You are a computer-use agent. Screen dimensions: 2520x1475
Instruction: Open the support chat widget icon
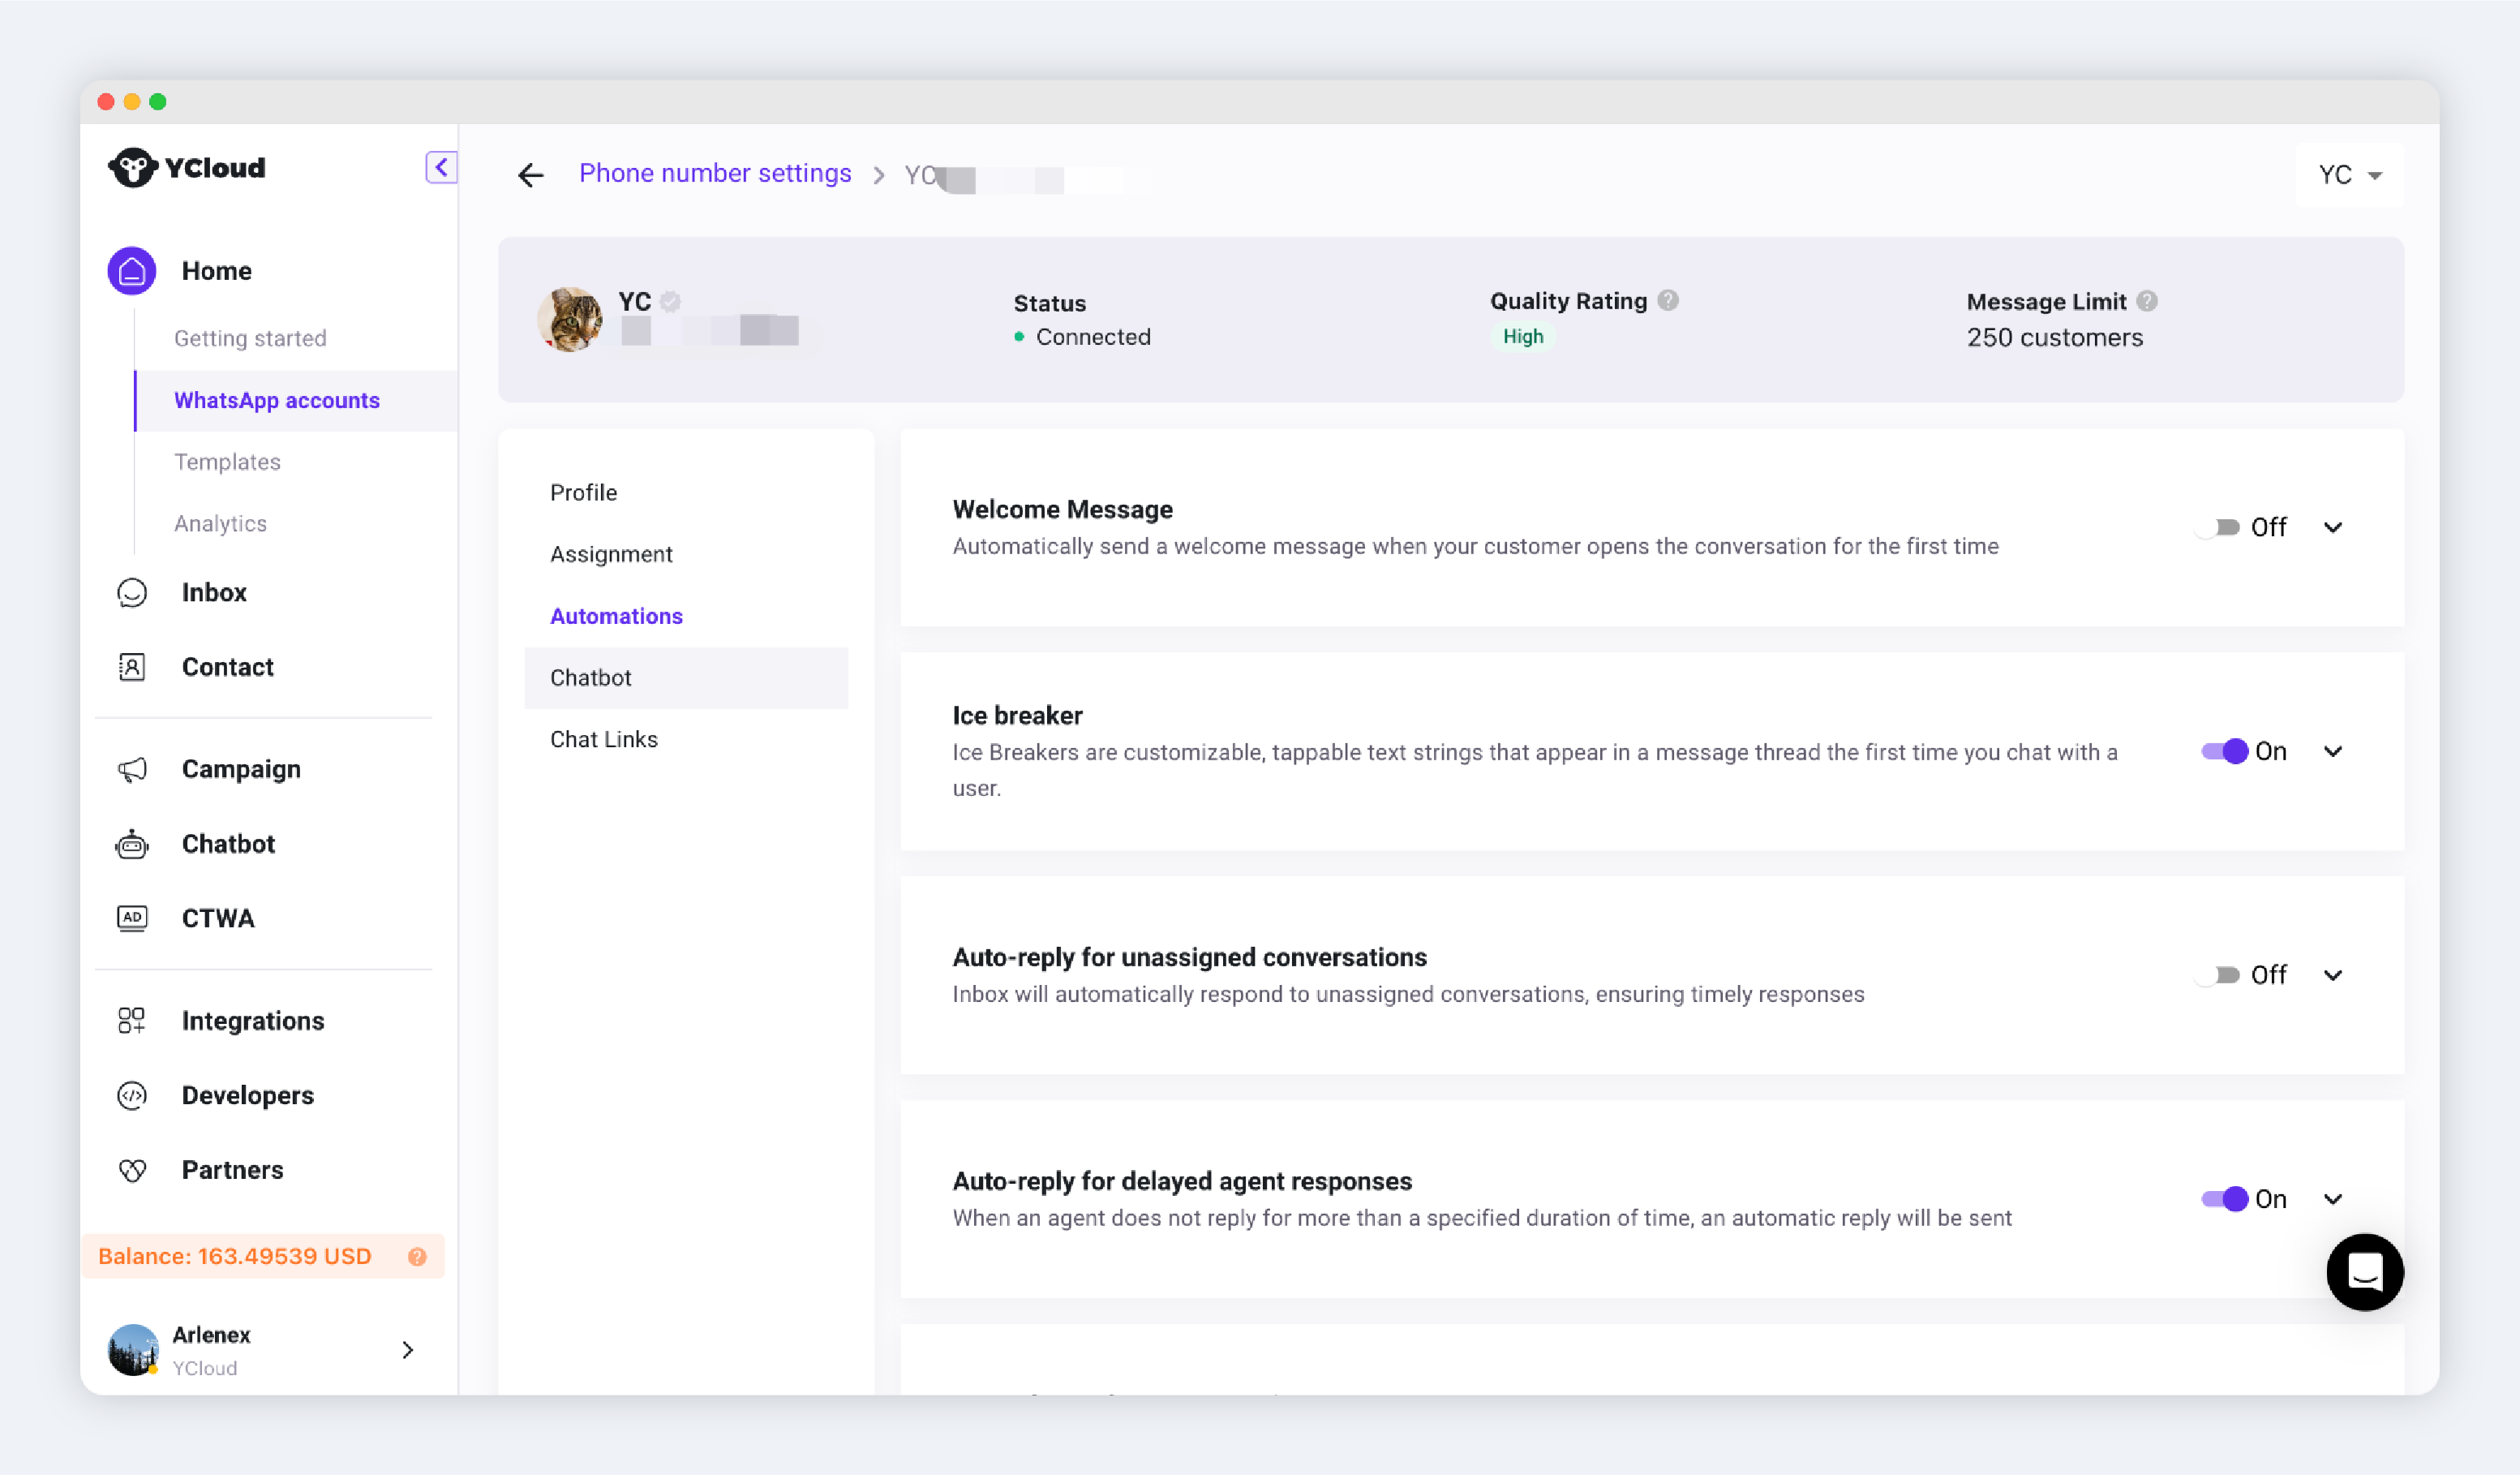(x=2364, y=1272)
